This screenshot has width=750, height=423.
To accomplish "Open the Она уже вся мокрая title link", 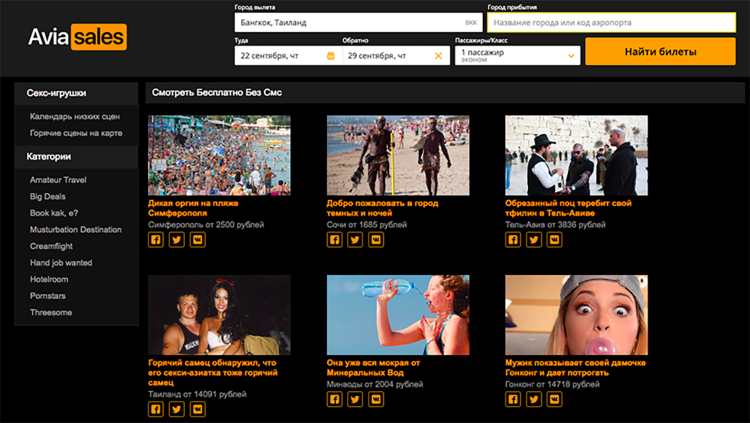I will (x=373, y=367).
